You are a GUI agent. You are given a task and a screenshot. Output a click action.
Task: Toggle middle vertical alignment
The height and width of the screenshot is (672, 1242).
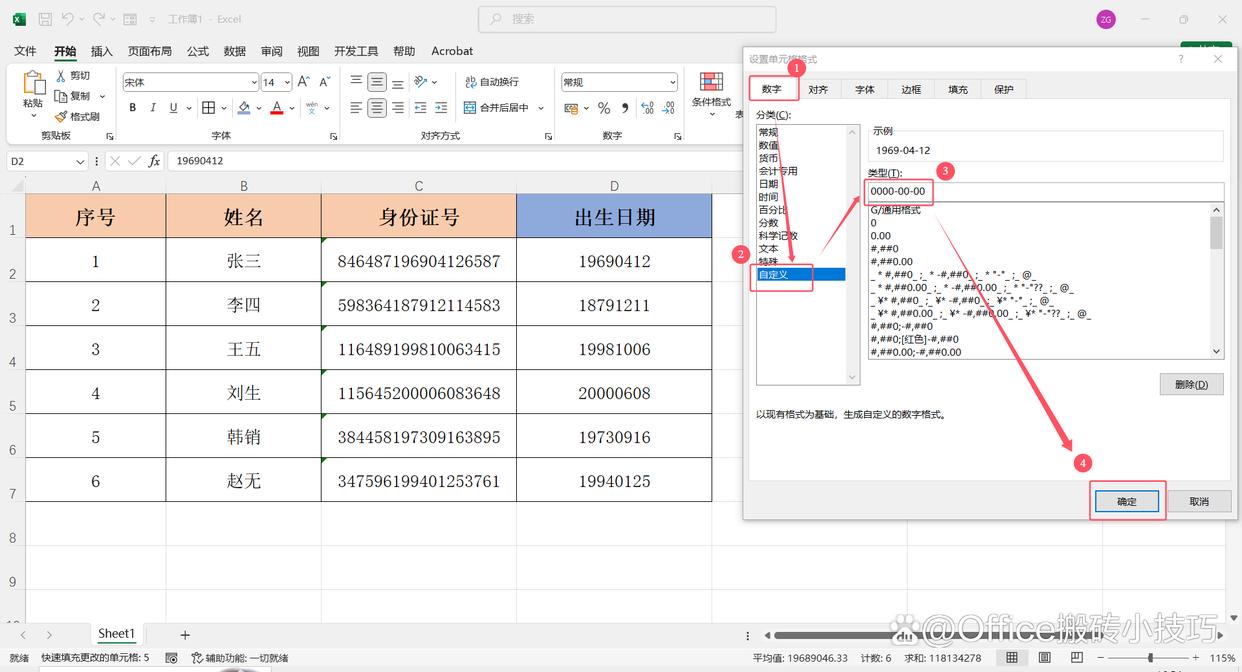377,82
